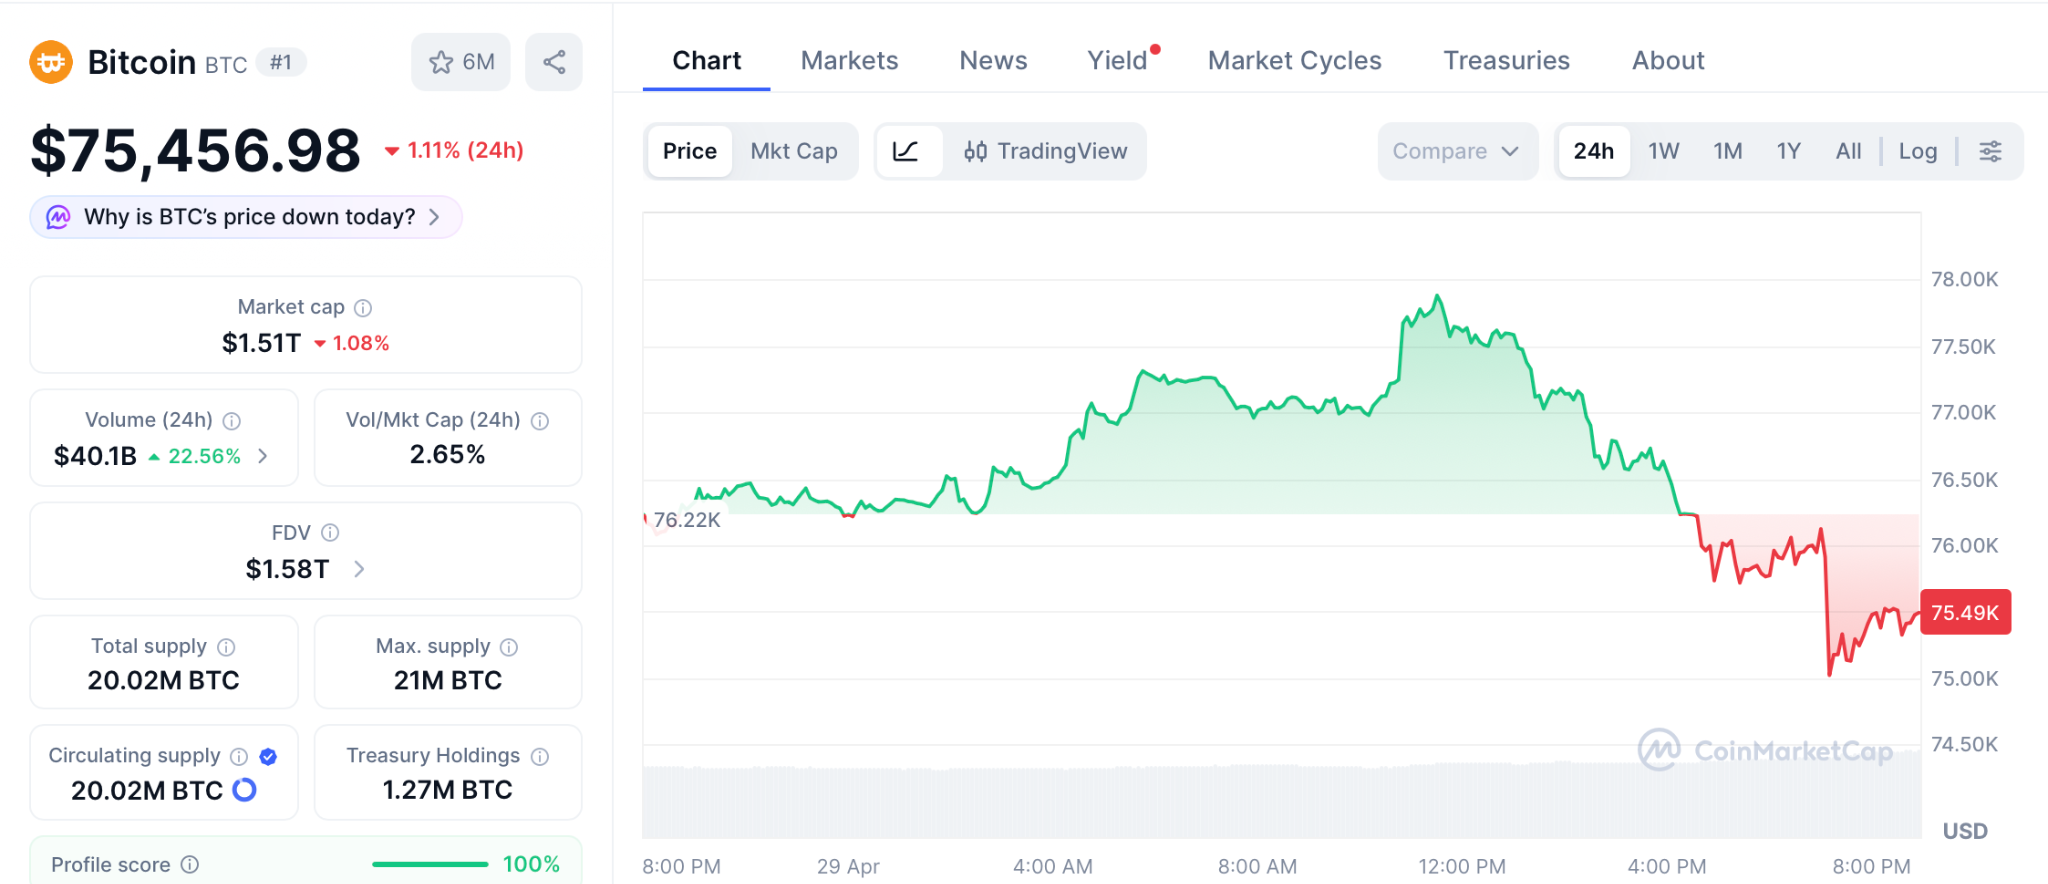Switch to the Market Cycles tab
This screenshot has width=2048, height=884.
point(1294,61)
